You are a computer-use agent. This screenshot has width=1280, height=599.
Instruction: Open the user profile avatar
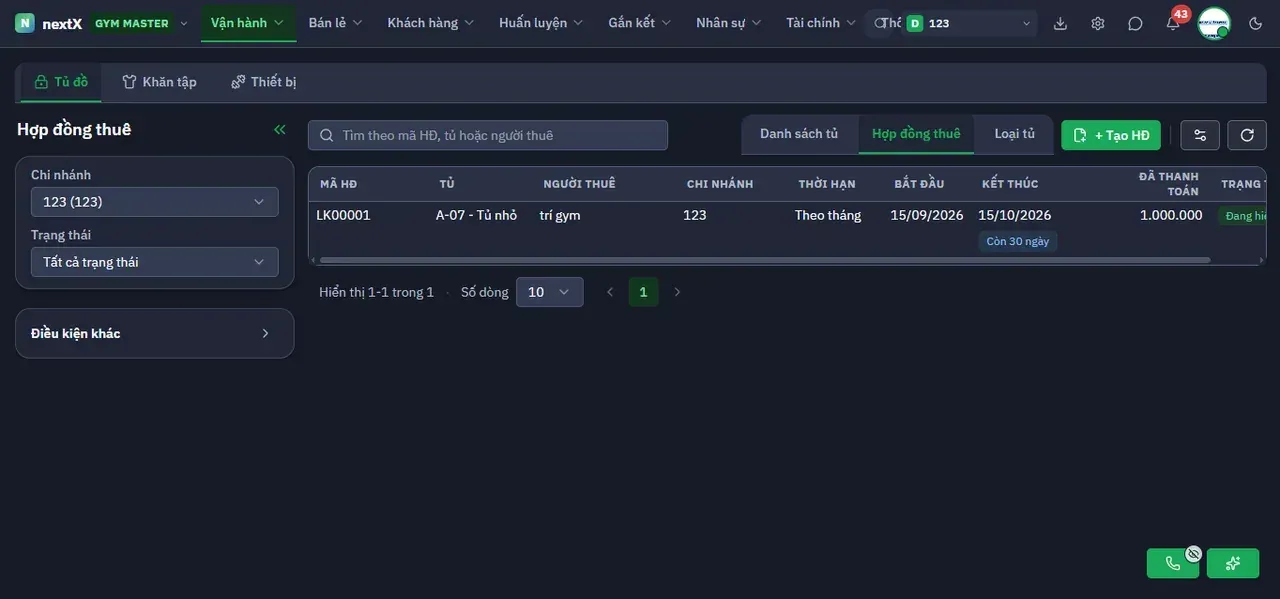(x=1214, y=23)
